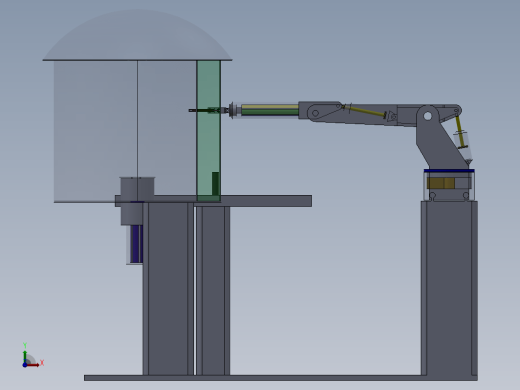This screenshot has width=520, height=390.
Task: Select the brass-colored rotary base on the pedestal
Action: [x=441, y=183]
